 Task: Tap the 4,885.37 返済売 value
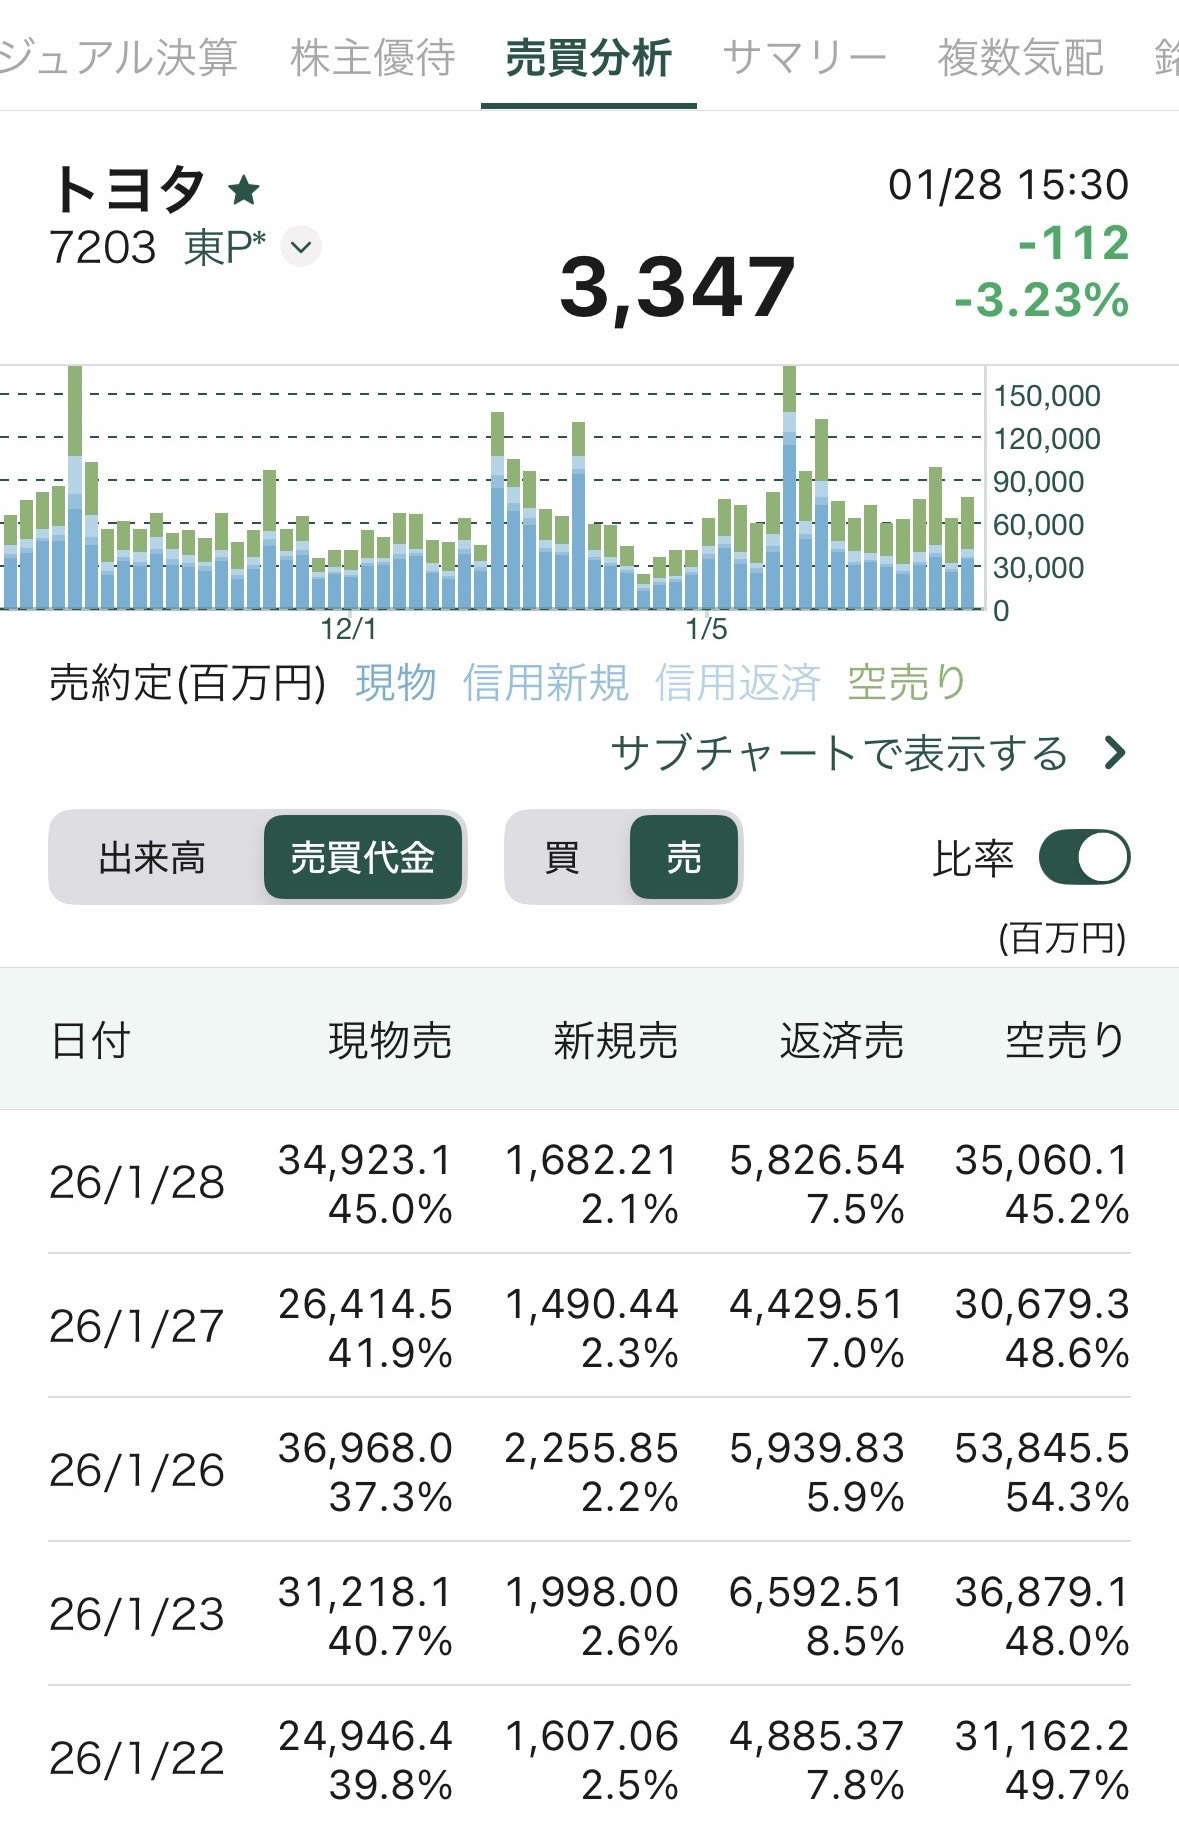817,1736
